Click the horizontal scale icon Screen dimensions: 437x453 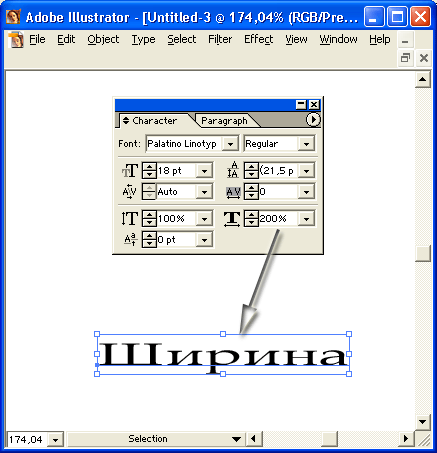click(x=232, y=219)
